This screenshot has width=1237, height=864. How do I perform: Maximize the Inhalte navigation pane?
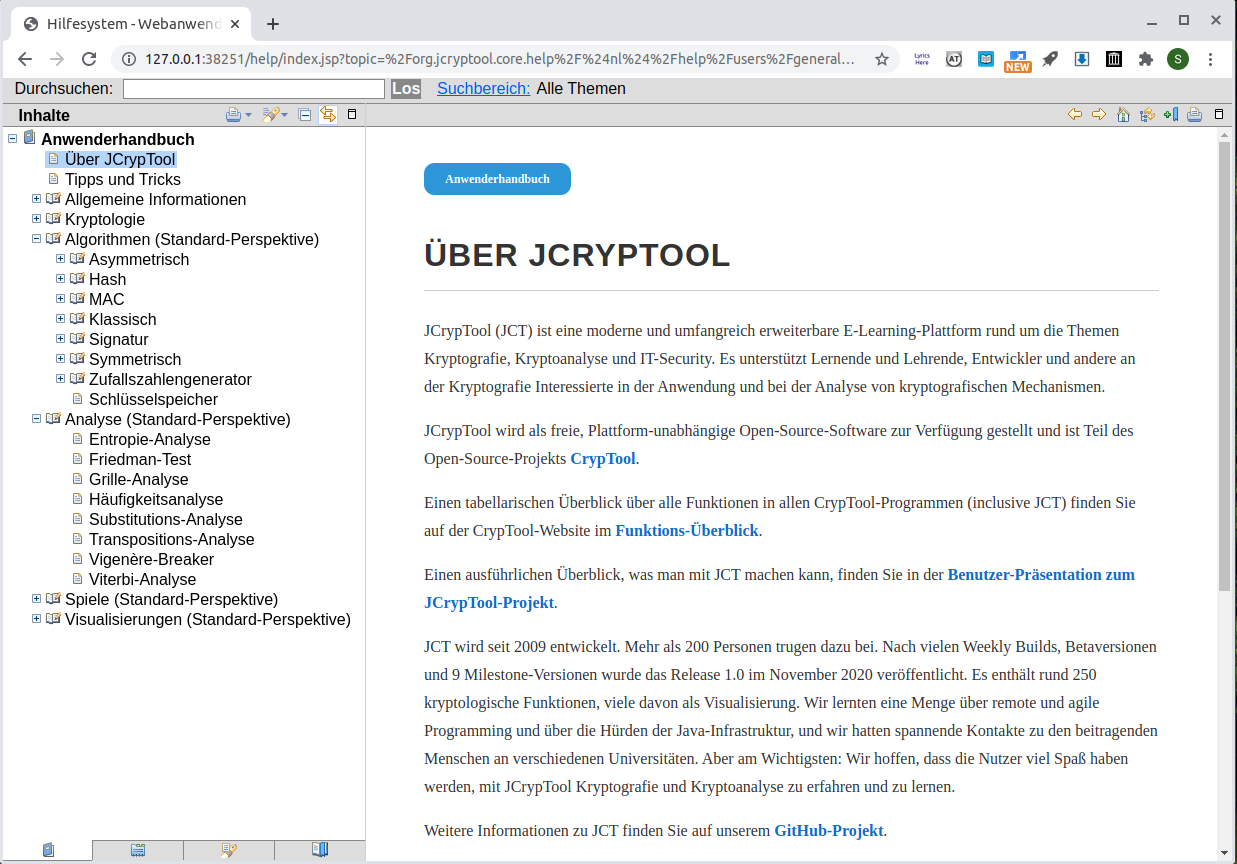(352, 114)
